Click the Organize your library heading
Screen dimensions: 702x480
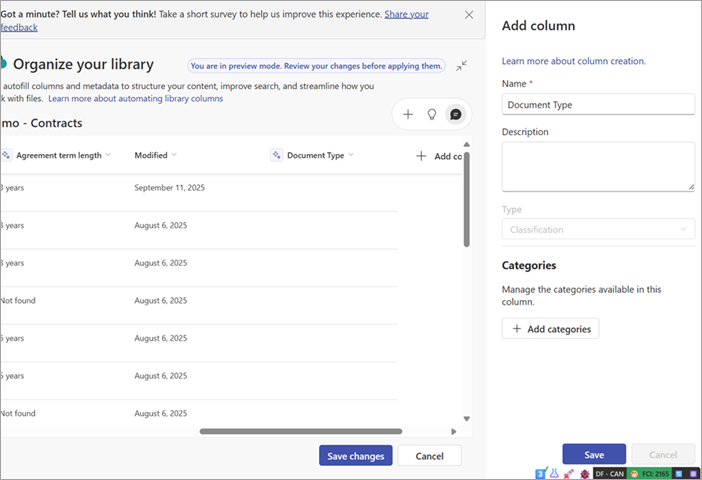click(x=83, y=64)
